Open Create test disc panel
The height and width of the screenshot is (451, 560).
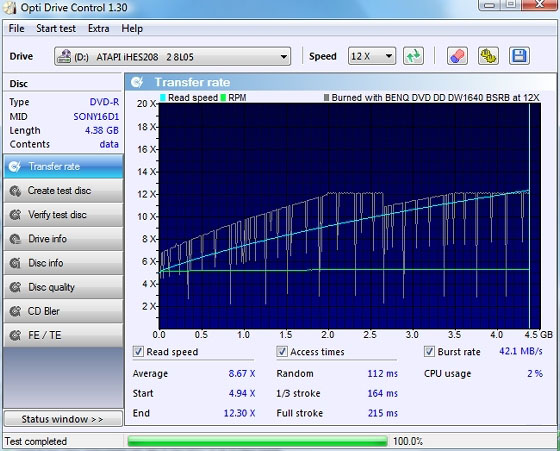(x=63, y=191)
